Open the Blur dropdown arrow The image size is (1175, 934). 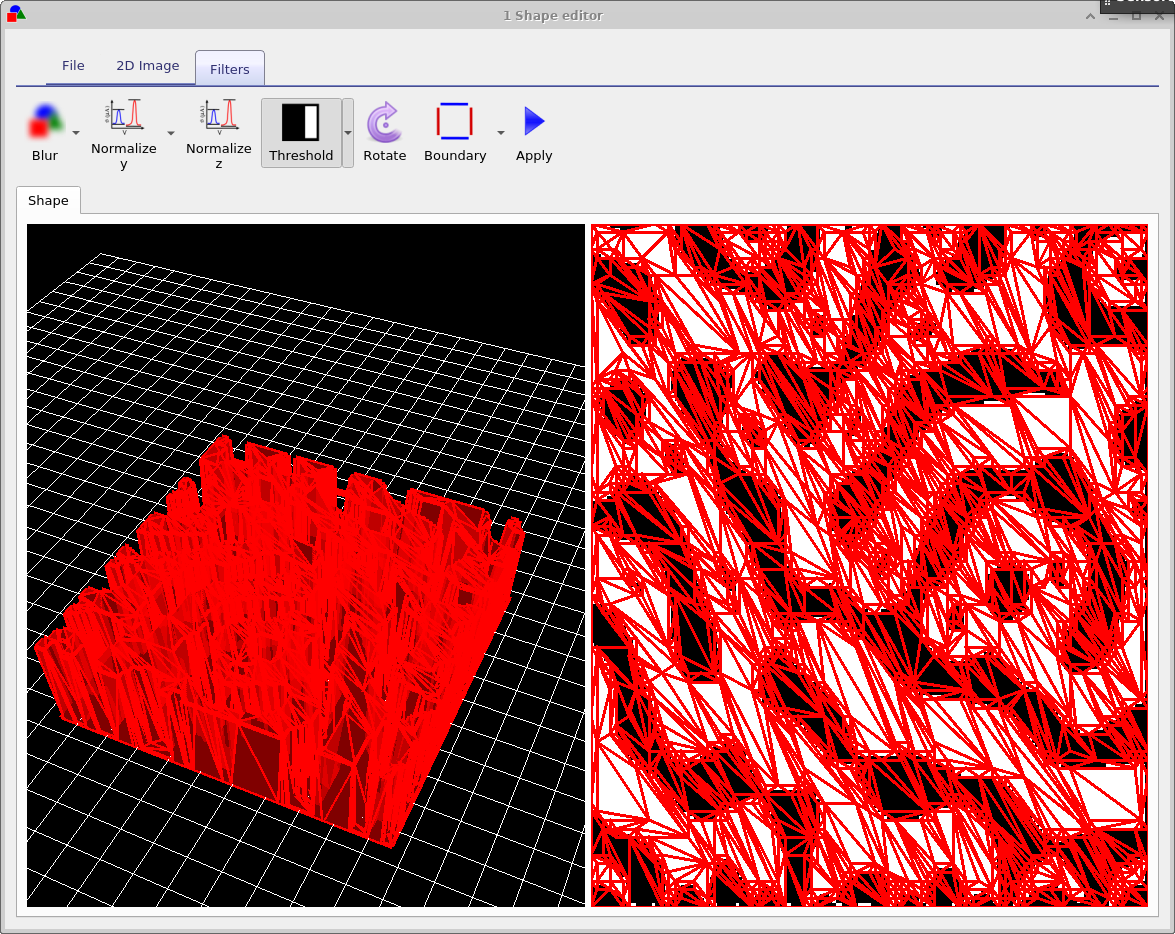click(x=76, y=133)
